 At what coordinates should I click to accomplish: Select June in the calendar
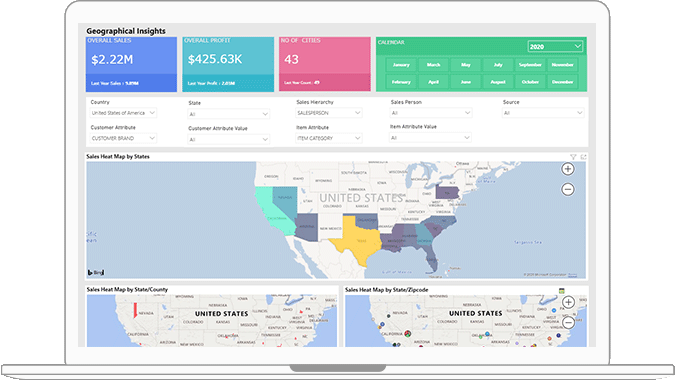point(466,82)
